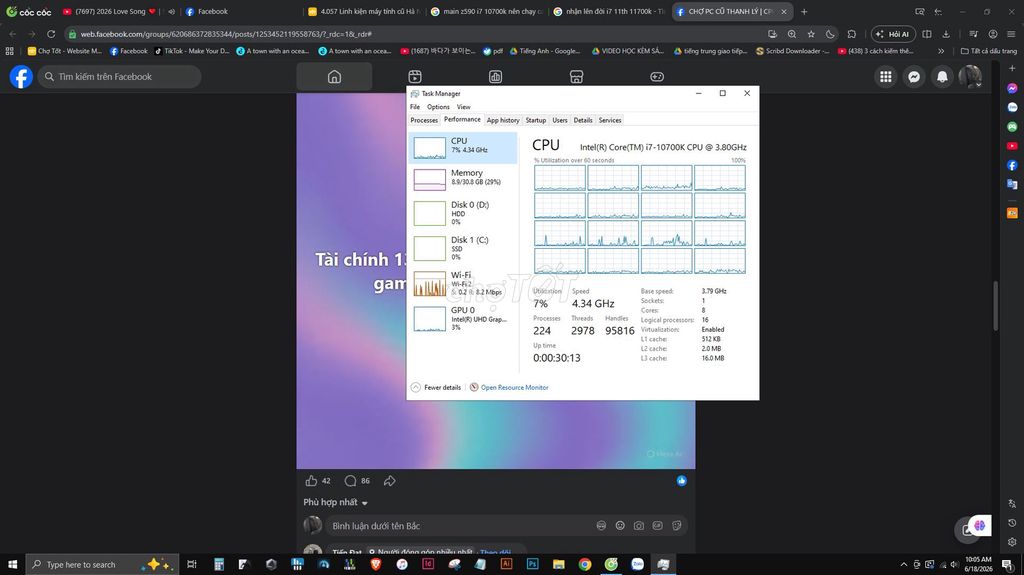Toggle browser dark mode moon icon
Image resolution: width=1024 pixels, height=575 pixels.
click(x=830, y=34)
